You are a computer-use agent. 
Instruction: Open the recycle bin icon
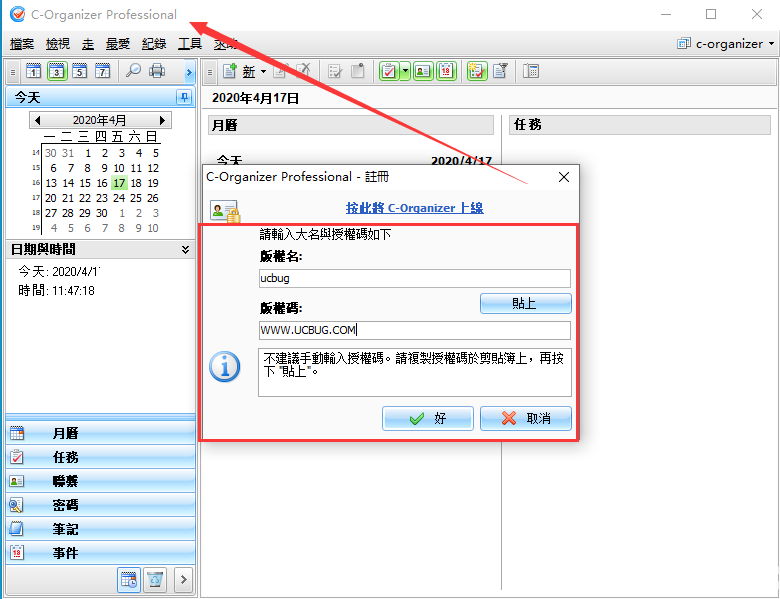click(155, 580)
